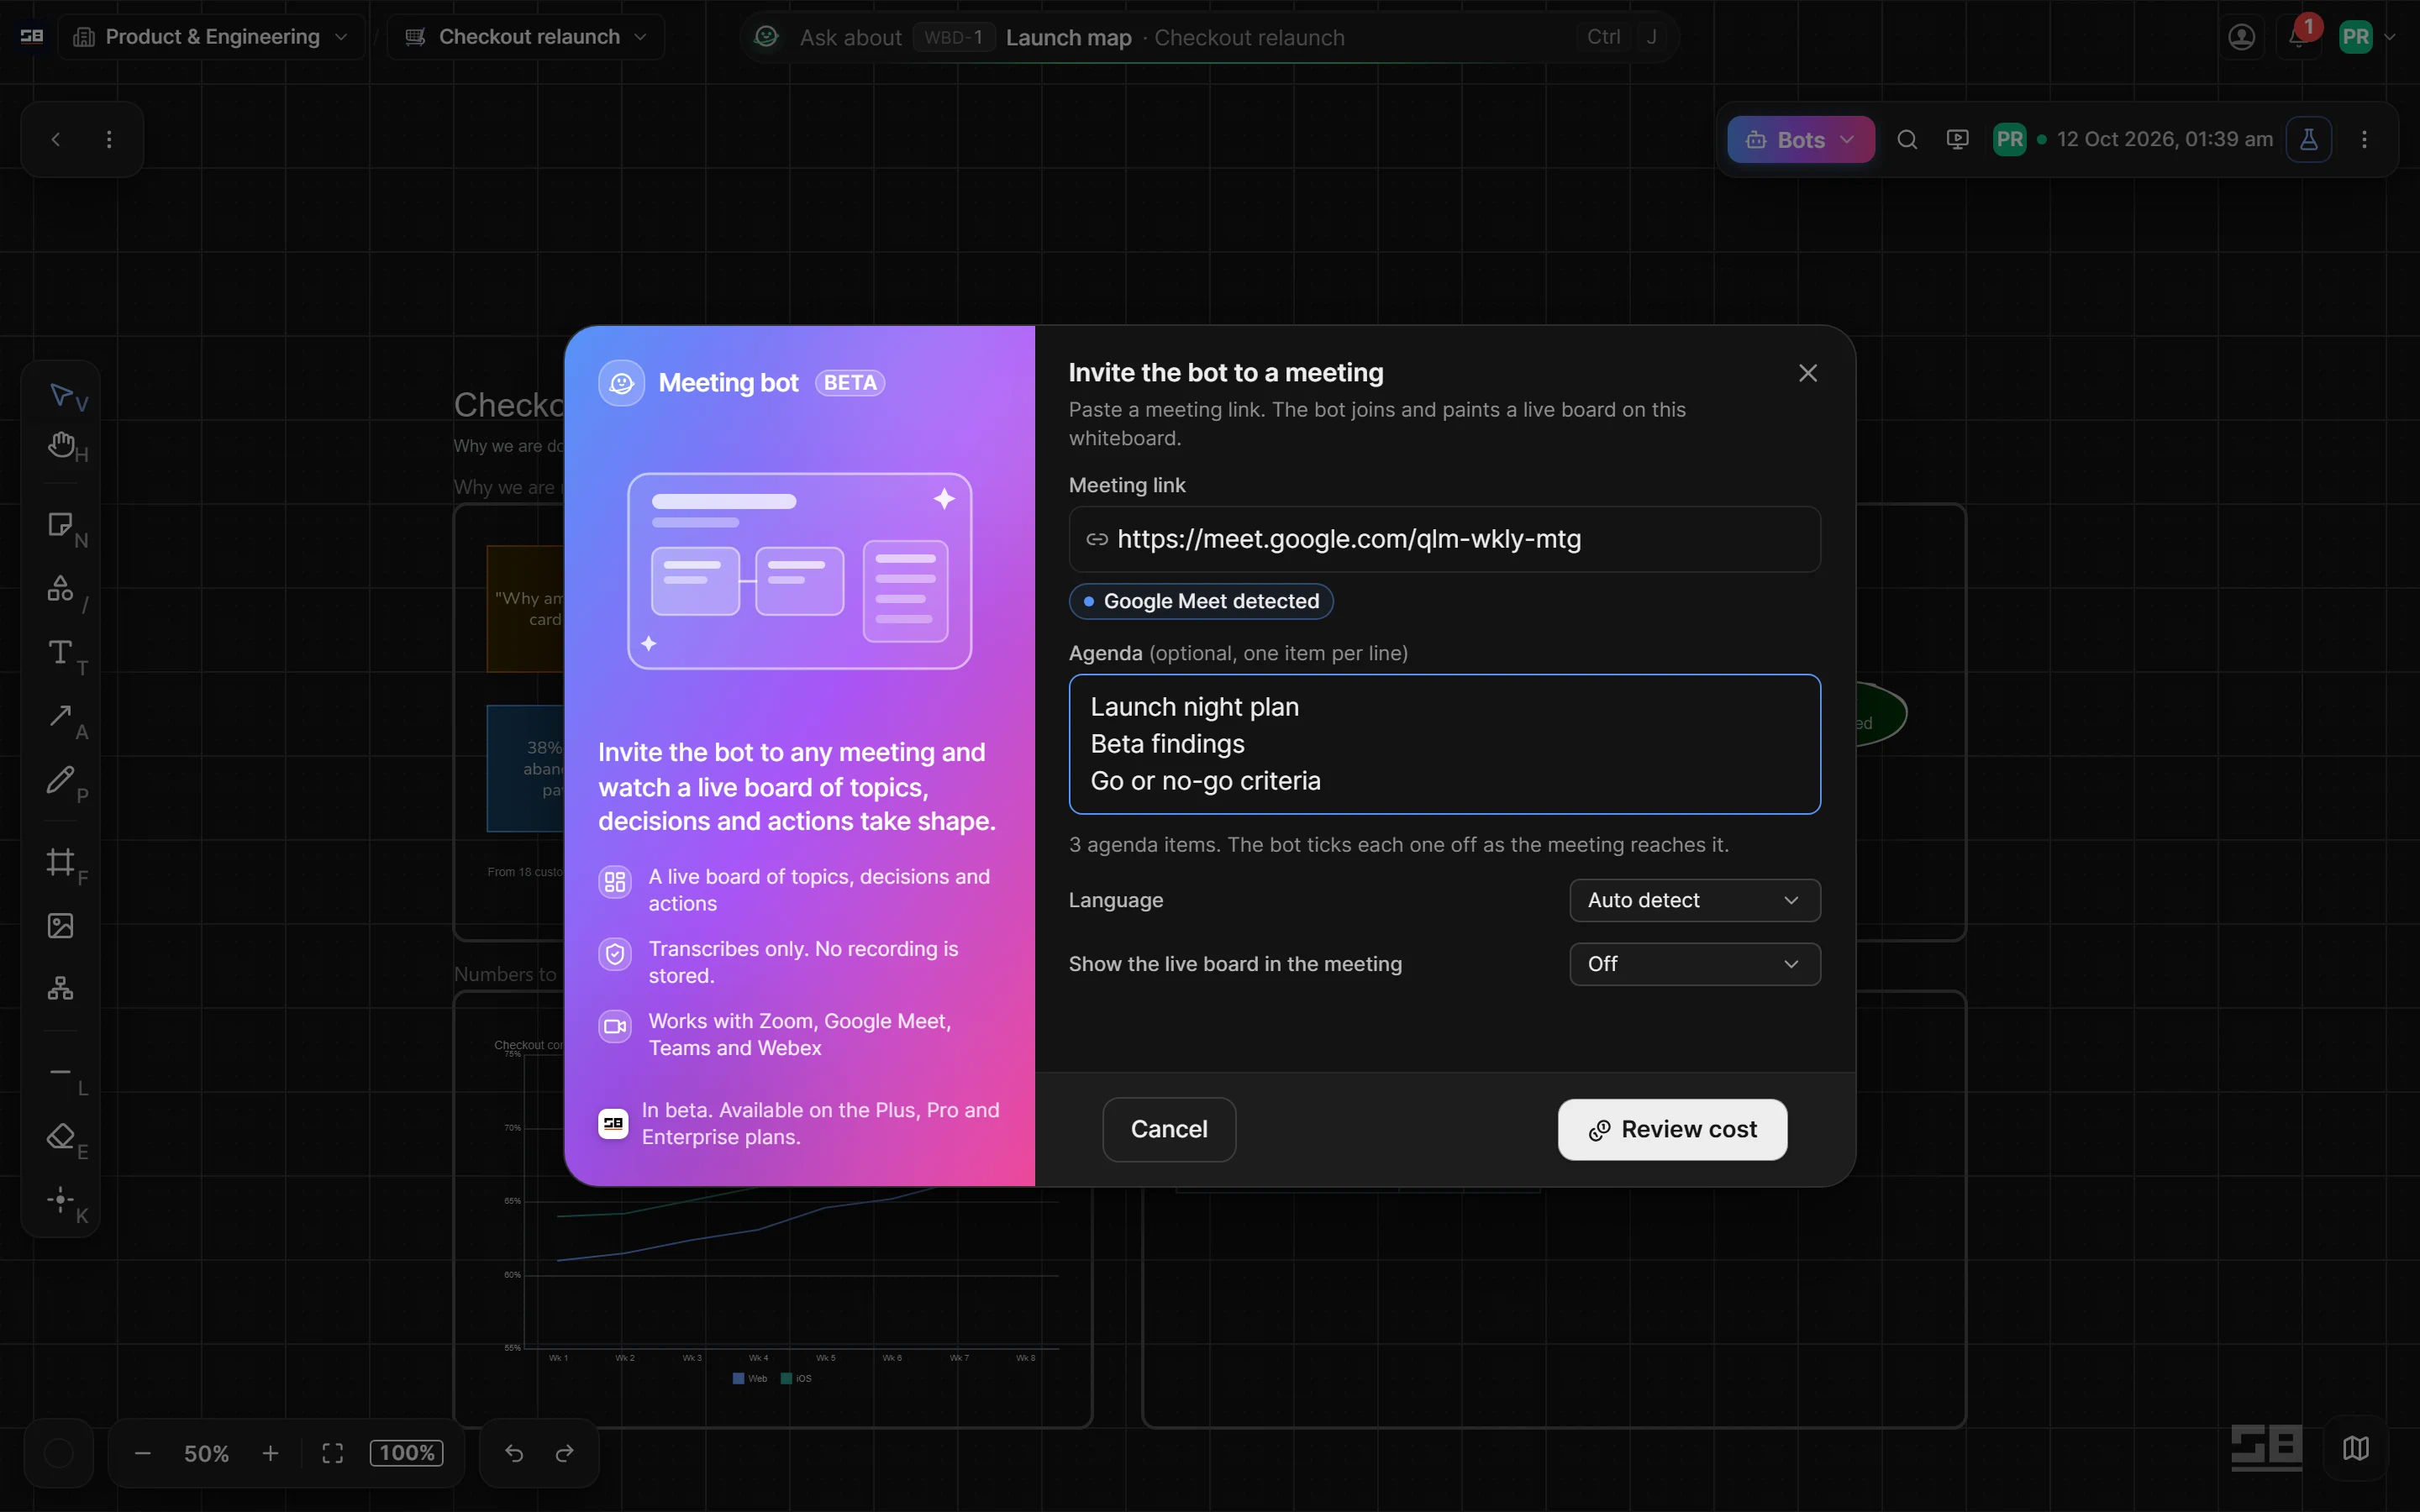Viewport: 2420px width, 1512px height.
Task: Open the Checkout relaunch project dropdown
Action: (526, 37)
